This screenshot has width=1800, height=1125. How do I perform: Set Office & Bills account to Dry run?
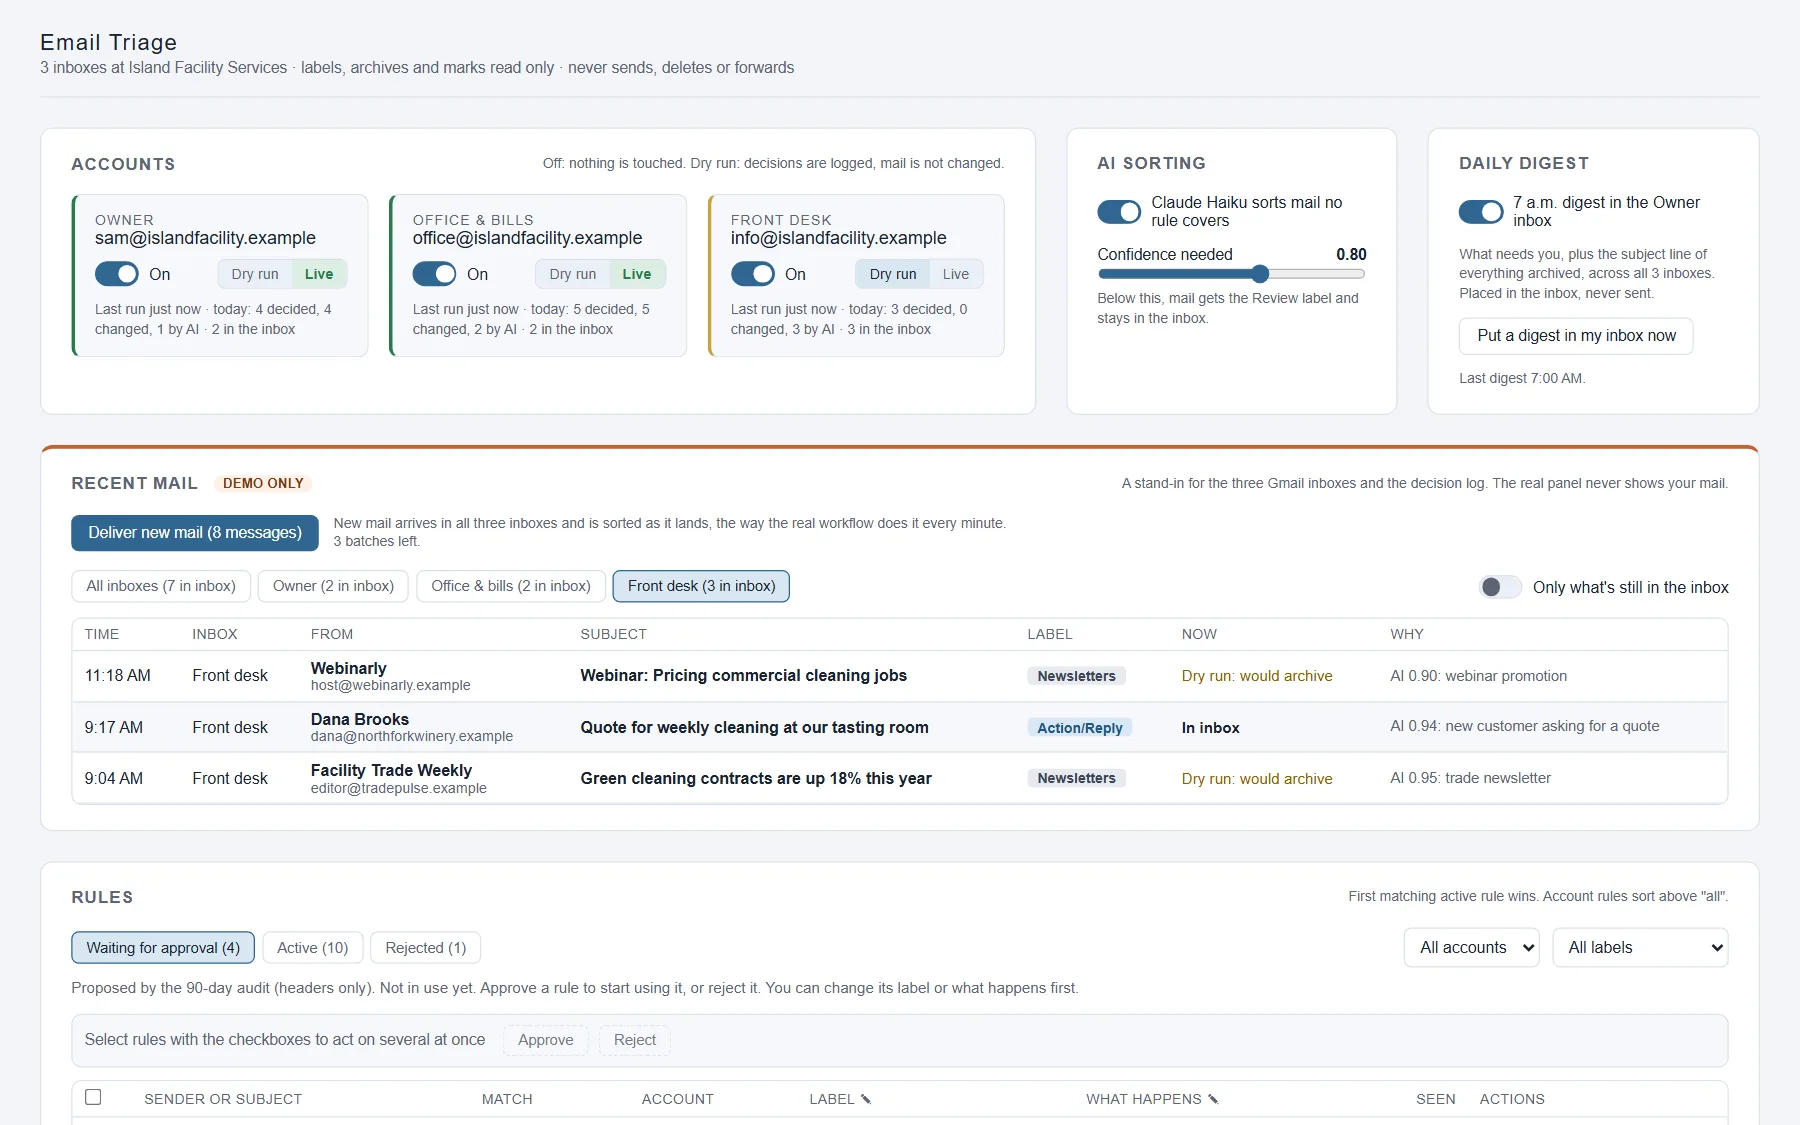click(x=573, y=274)
